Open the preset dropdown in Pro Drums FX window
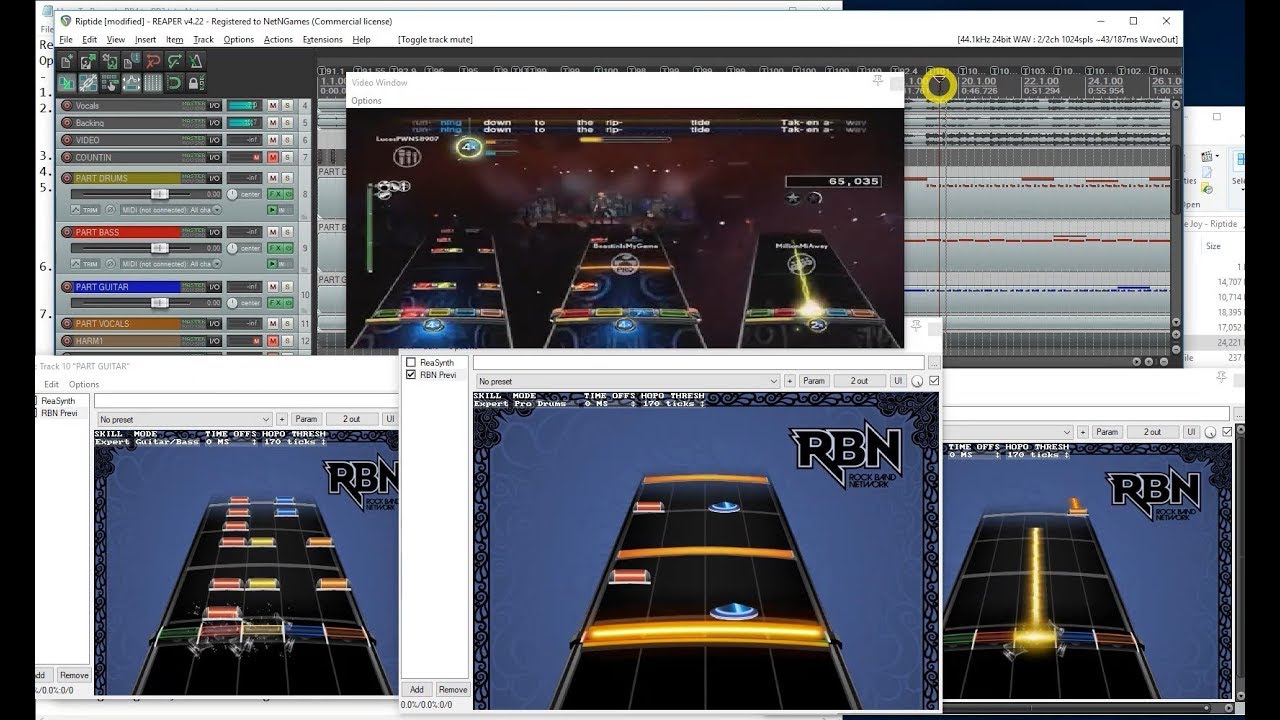This screenshot has width=1280, height=720. pos(627,381)
